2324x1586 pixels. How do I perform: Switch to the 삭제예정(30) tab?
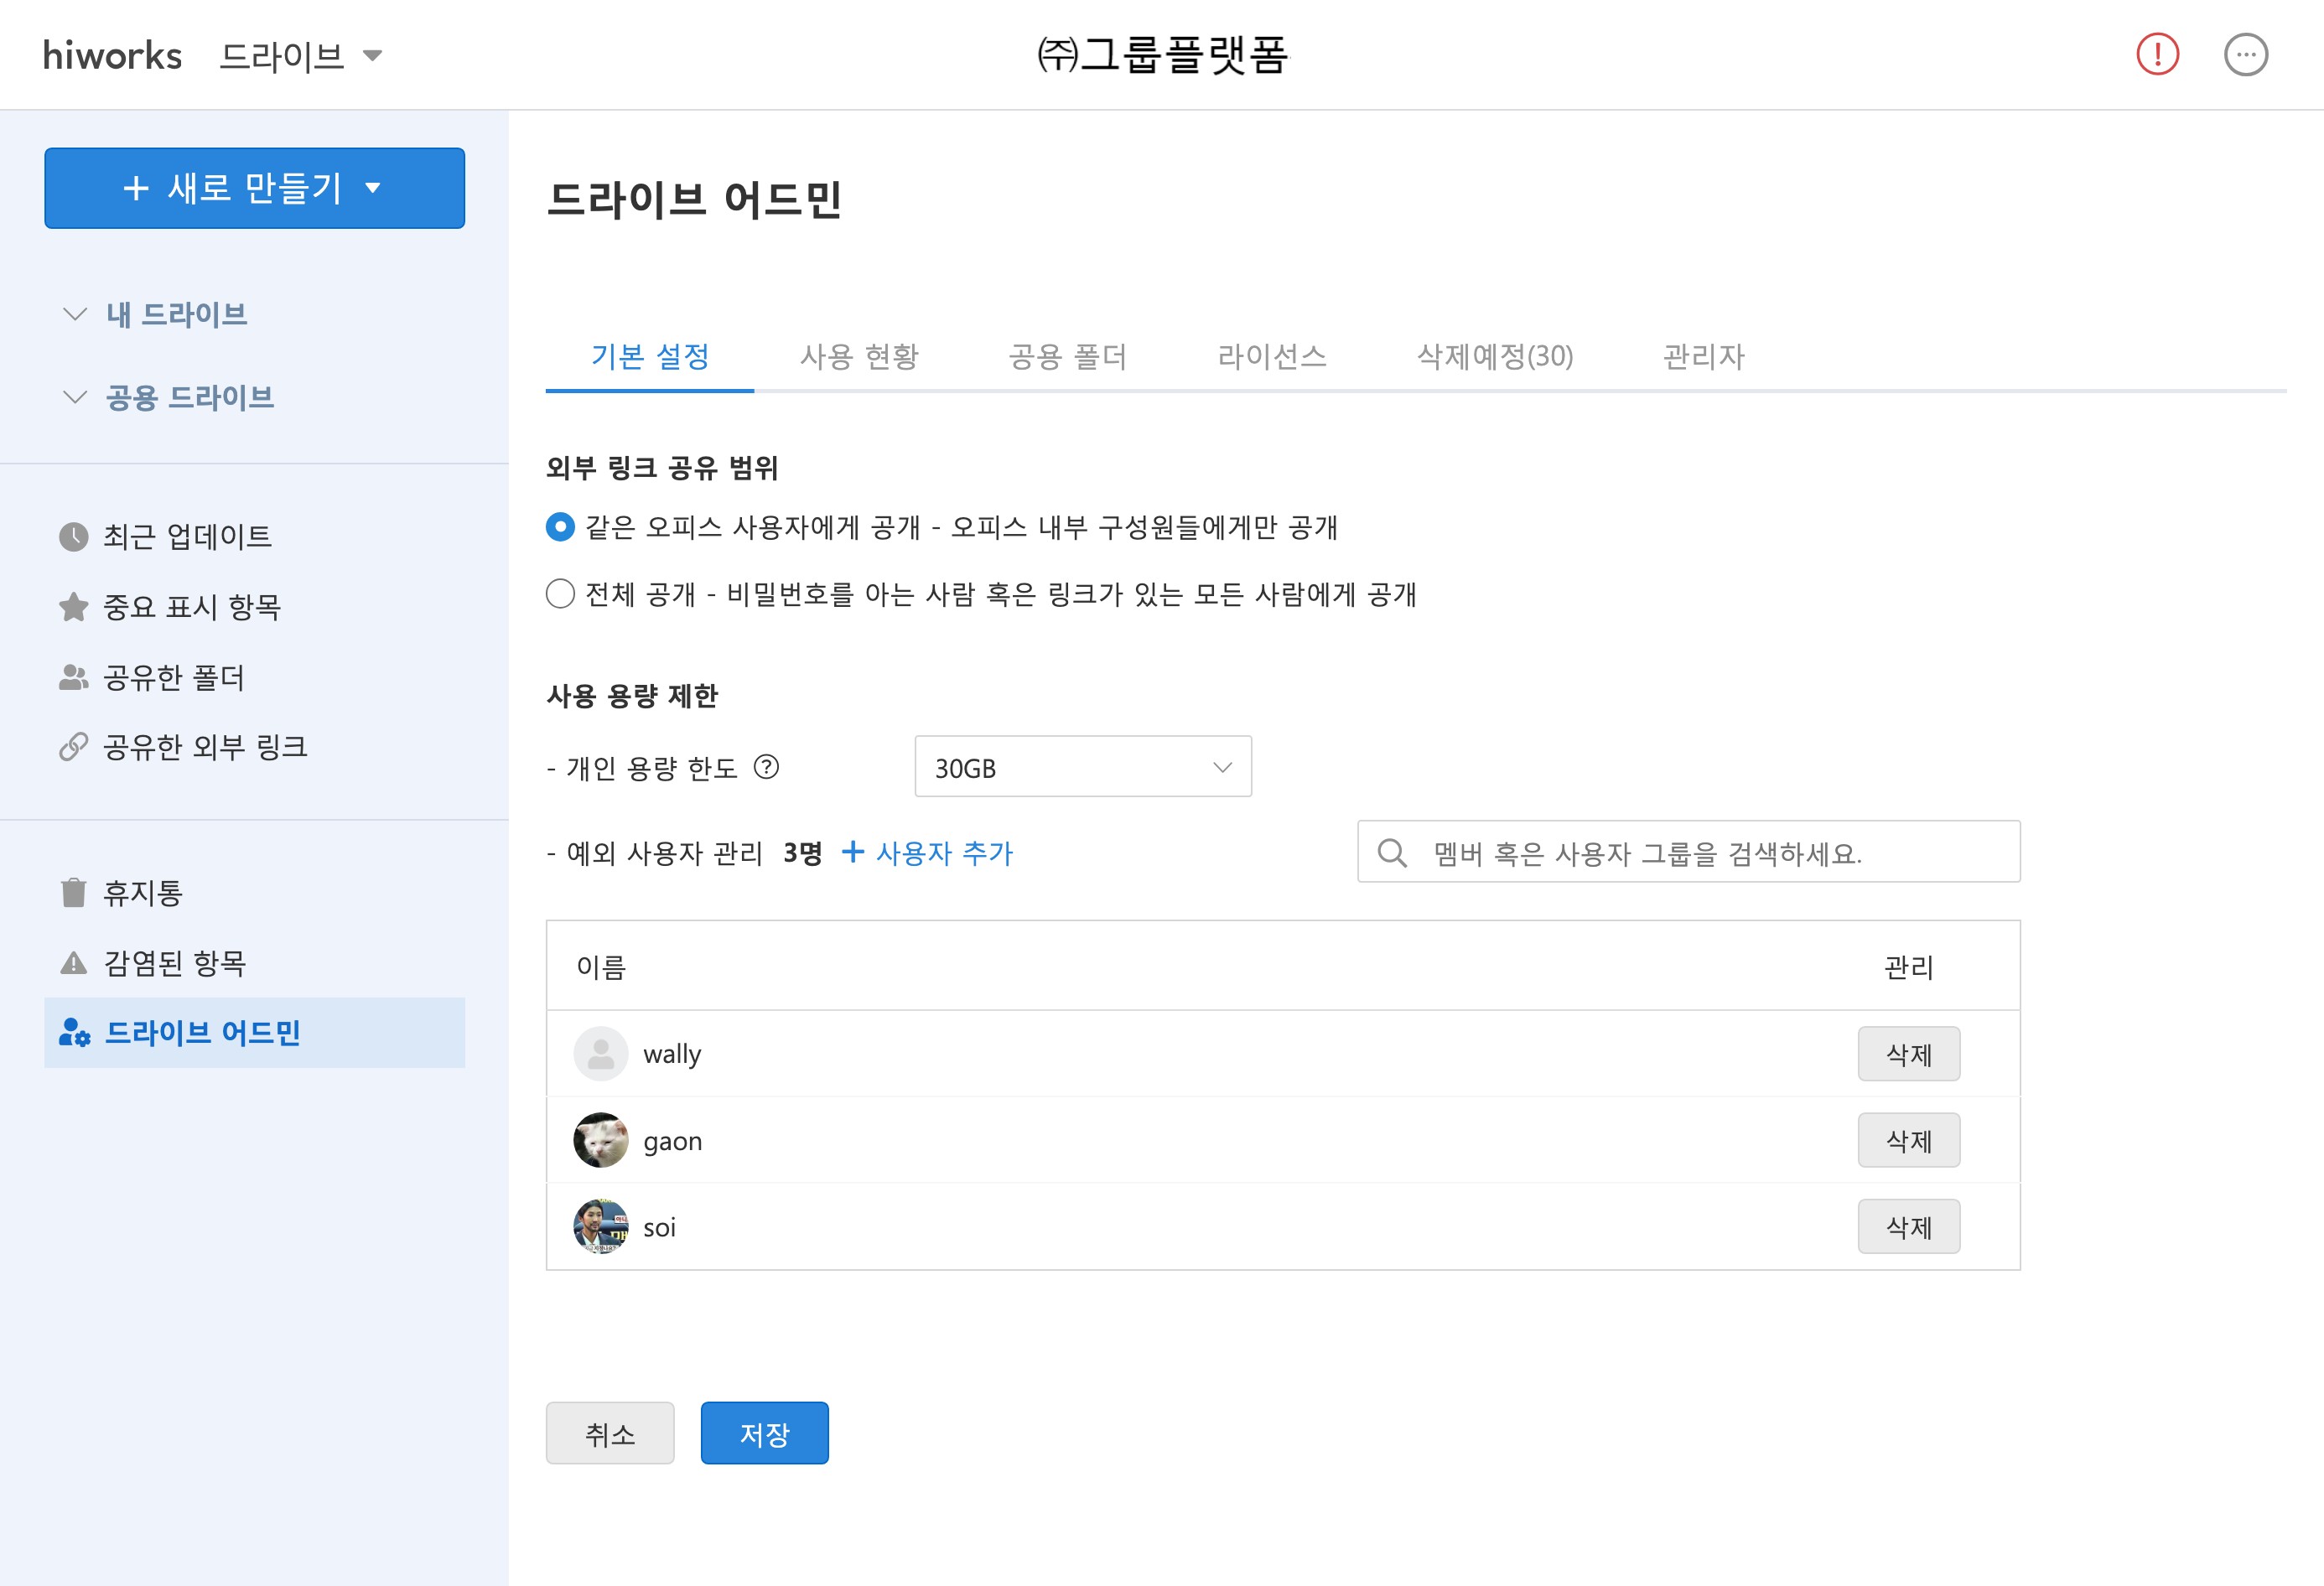point(1495,357)
